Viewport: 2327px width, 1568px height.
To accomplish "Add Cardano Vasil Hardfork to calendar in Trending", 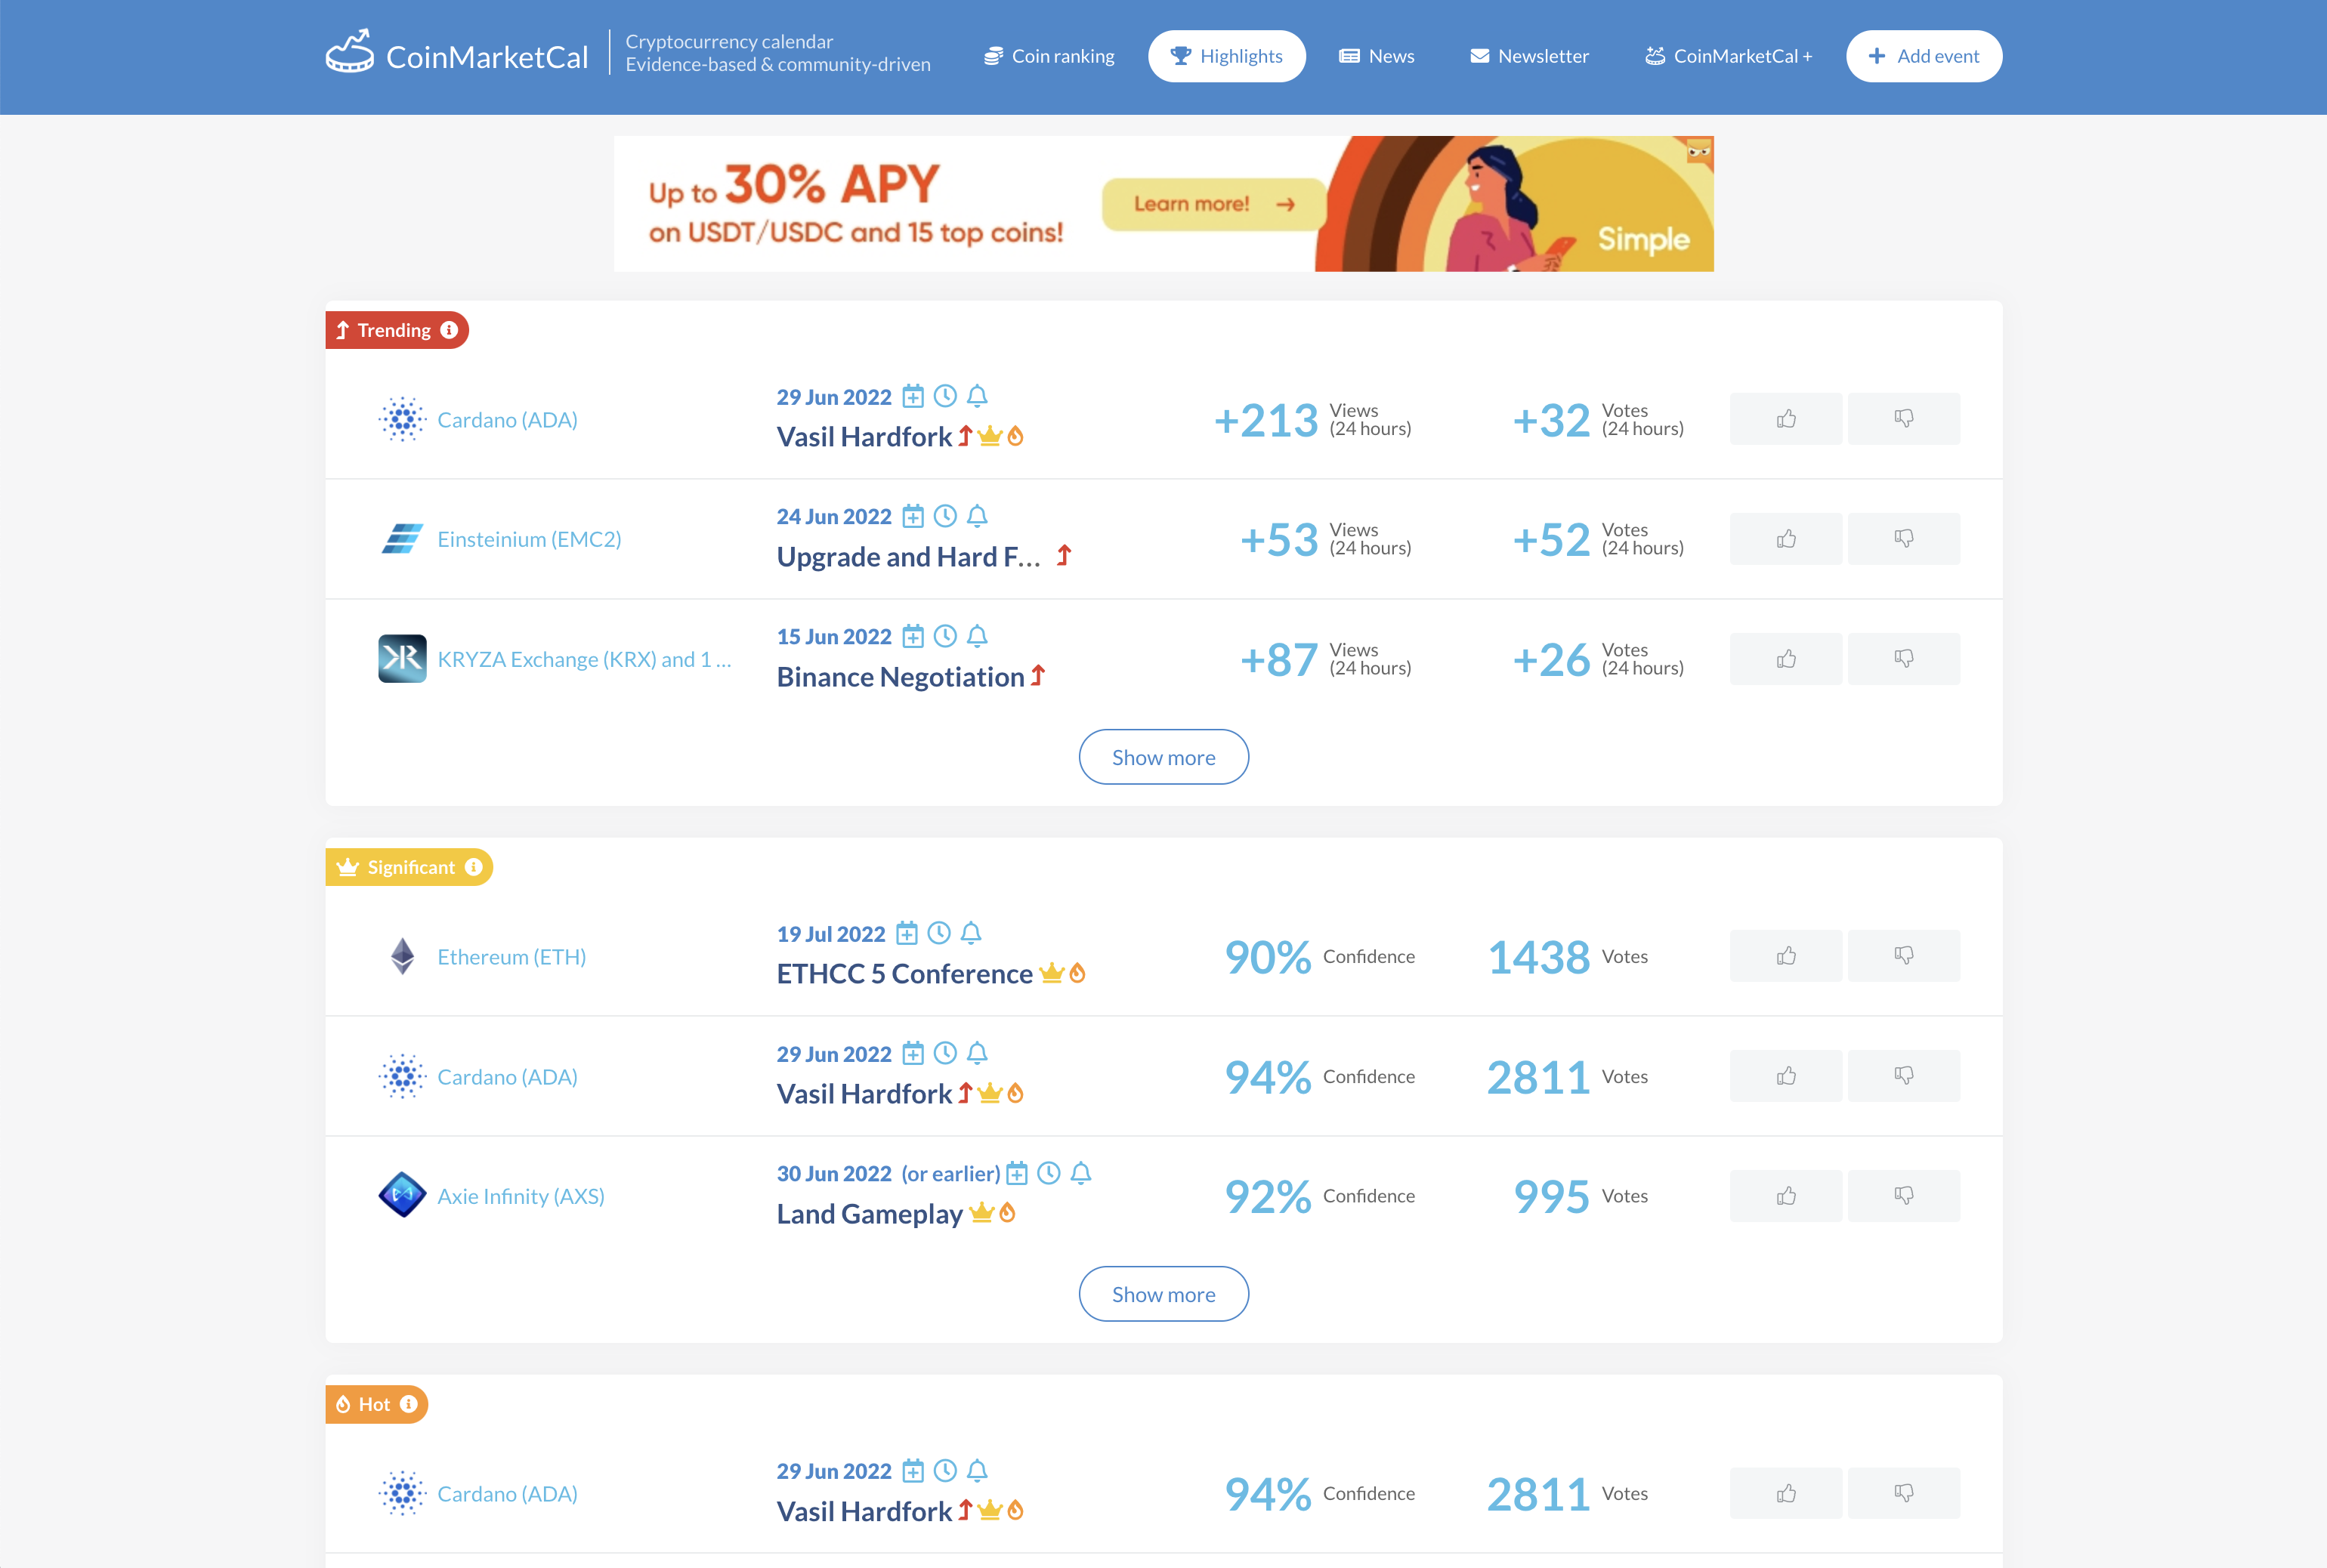I will click(x=913, y=397).
